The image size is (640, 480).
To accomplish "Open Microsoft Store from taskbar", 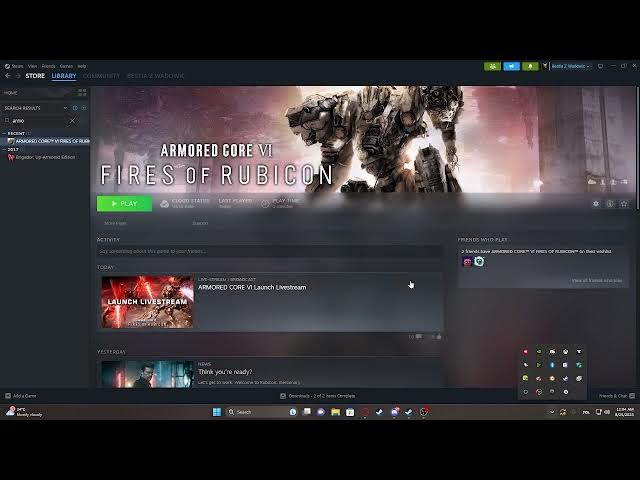I will 350,412.
